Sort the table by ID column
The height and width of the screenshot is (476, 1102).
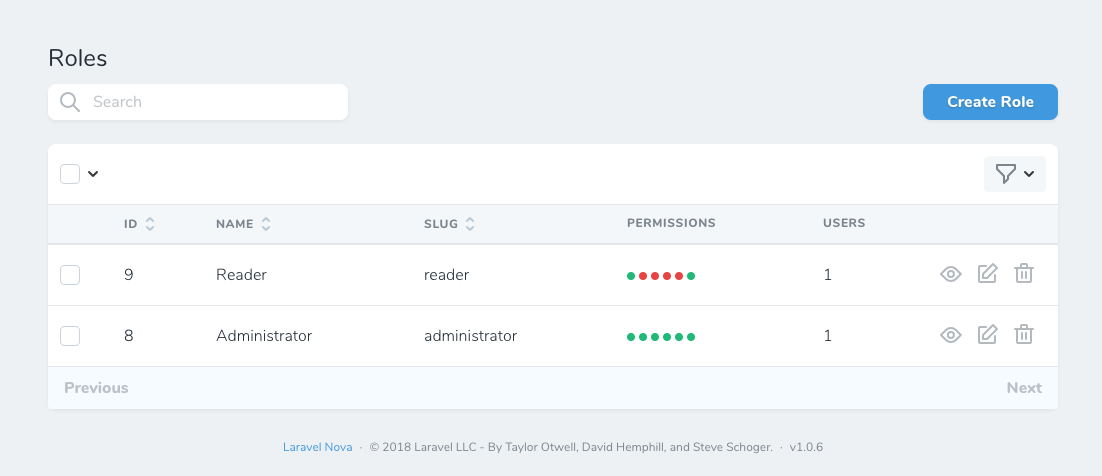pos(139,224)
